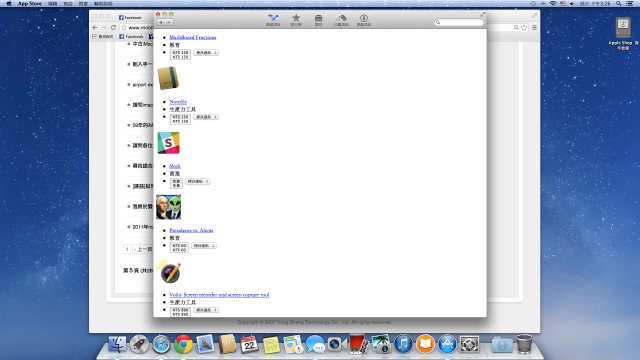The width and height of the screenshot is (640, 360).
Task: Open Notification Center in menu bar
Action: click(629, 3)
